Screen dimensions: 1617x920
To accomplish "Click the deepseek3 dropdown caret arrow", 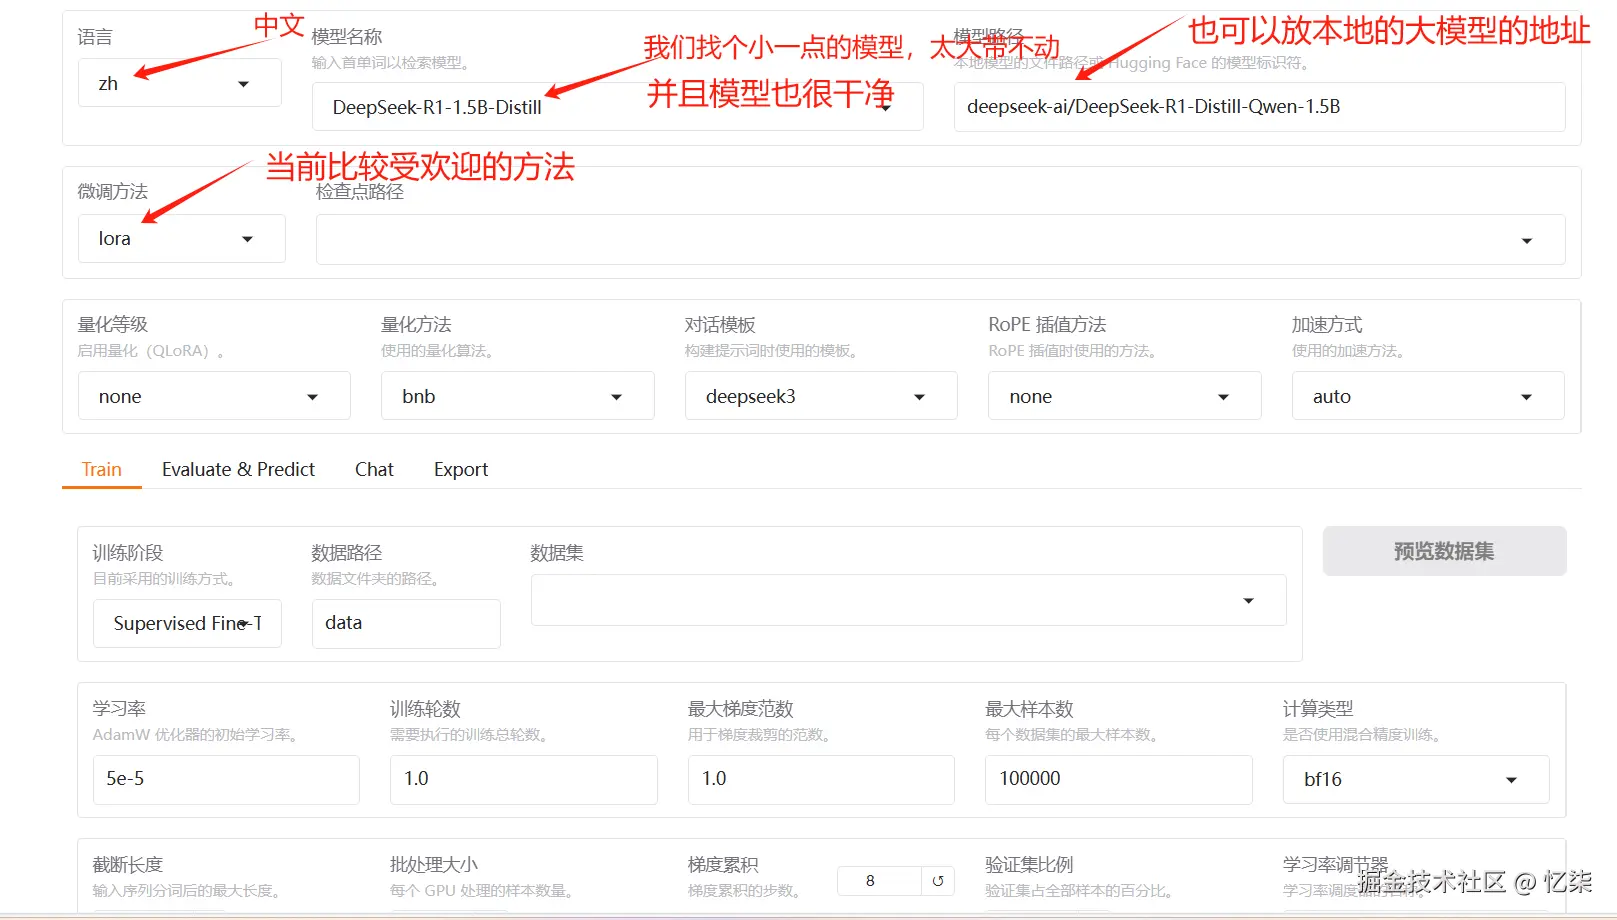I will [919, 397].
